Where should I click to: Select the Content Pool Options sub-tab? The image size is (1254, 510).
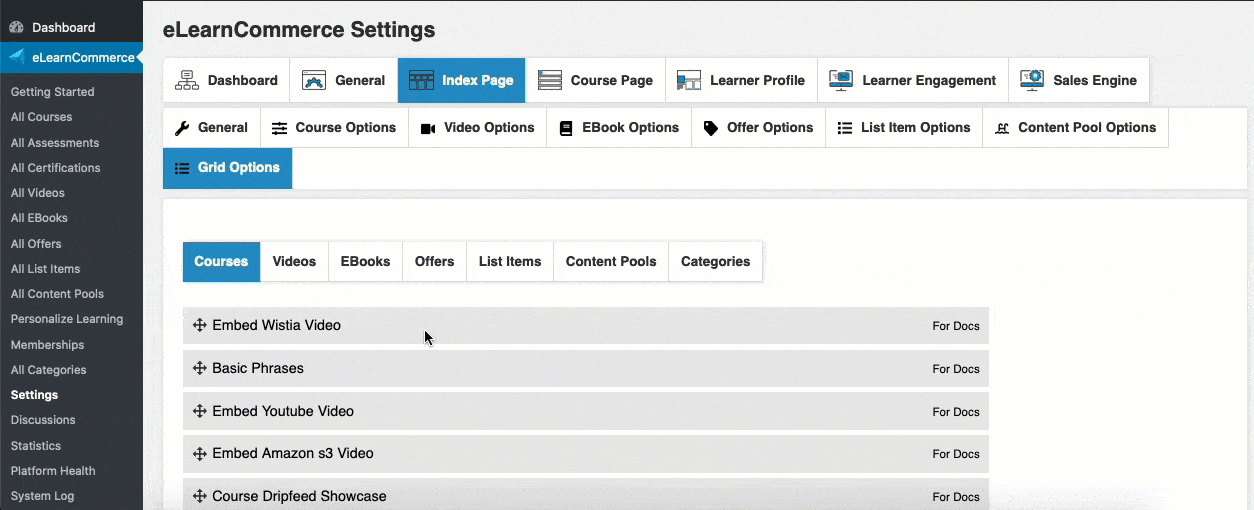click(1075, 128)
